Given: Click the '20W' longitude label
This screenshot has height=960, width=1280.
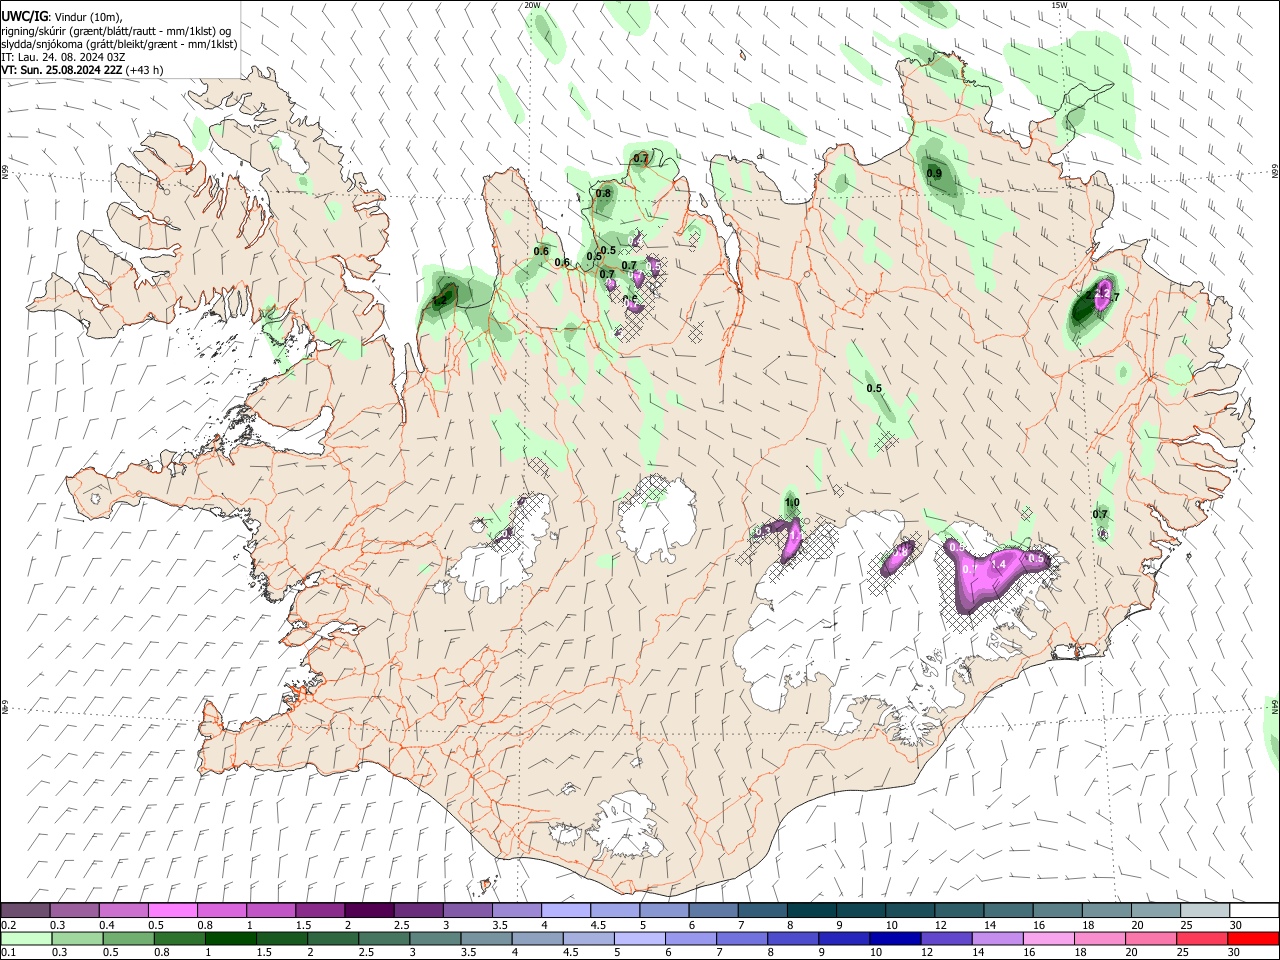Looking at the screenshot, I should click(x=532, y=5).
